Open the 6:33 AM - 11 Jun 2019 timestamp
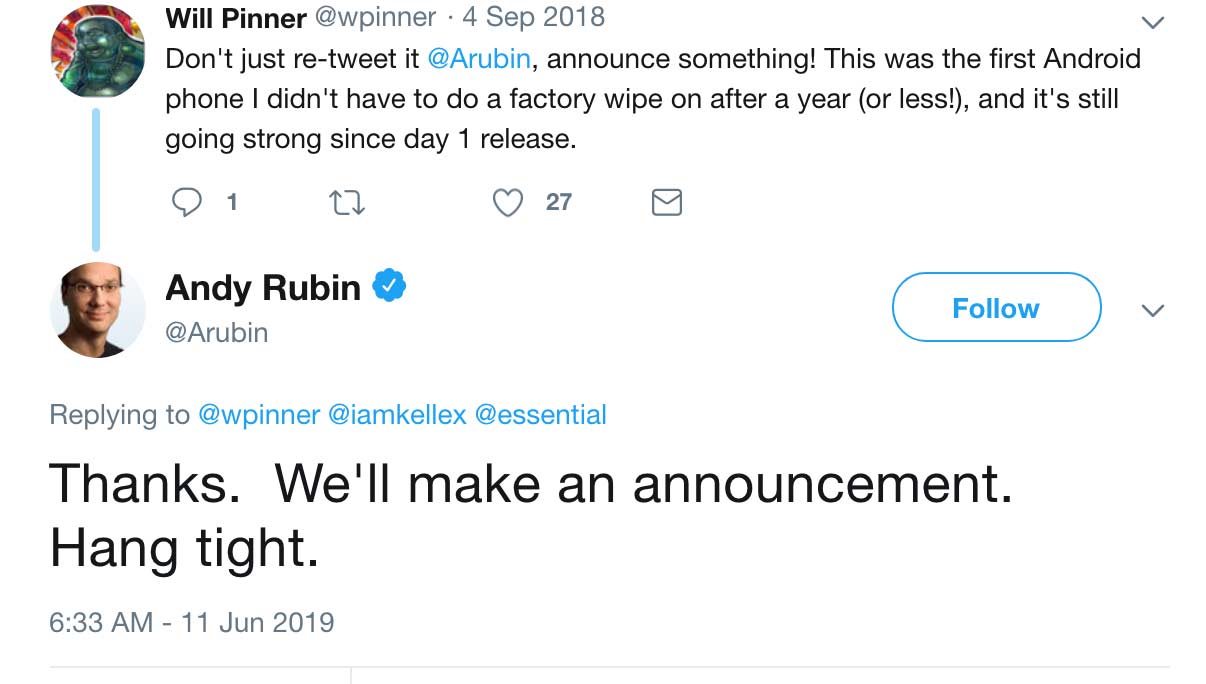Viewport: 1206px width, 684px height. [x=192, y=622]
